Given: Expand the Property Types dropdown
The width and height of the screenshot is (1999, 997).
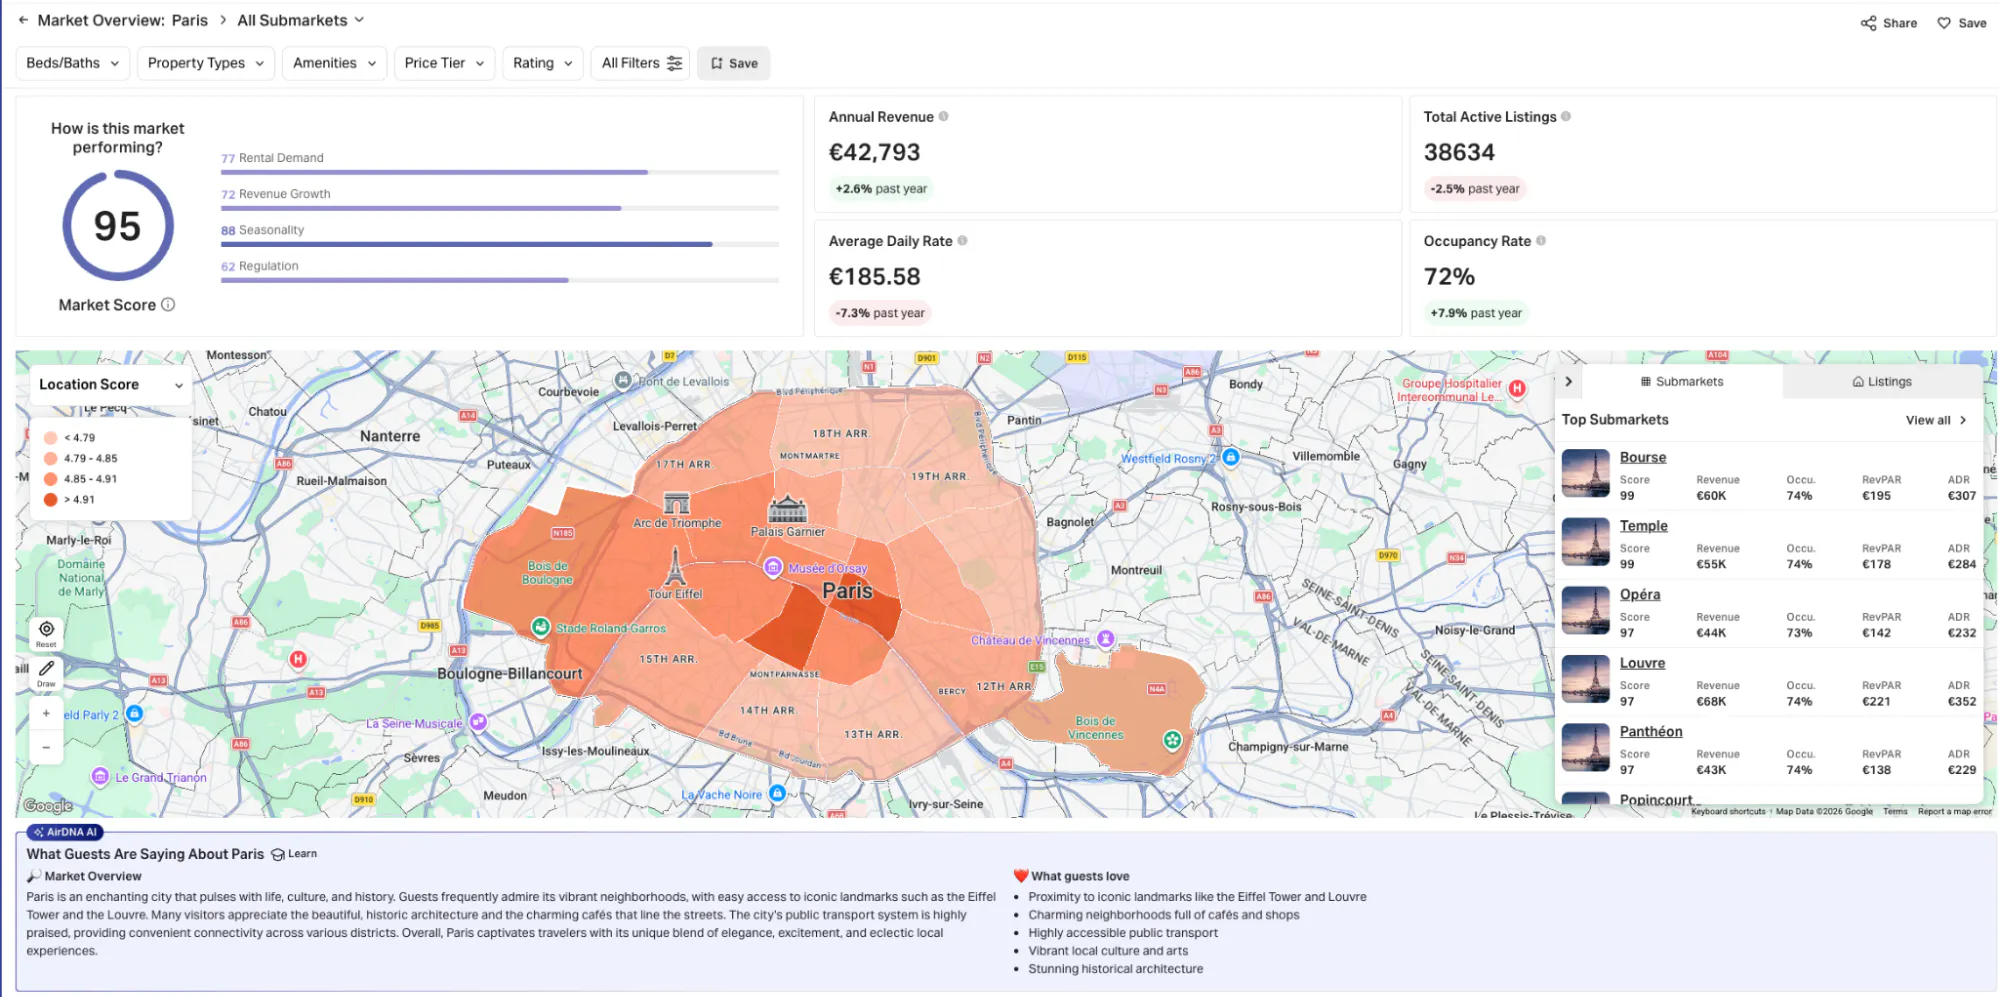Looking at the screenshot, I should (205, 63).
